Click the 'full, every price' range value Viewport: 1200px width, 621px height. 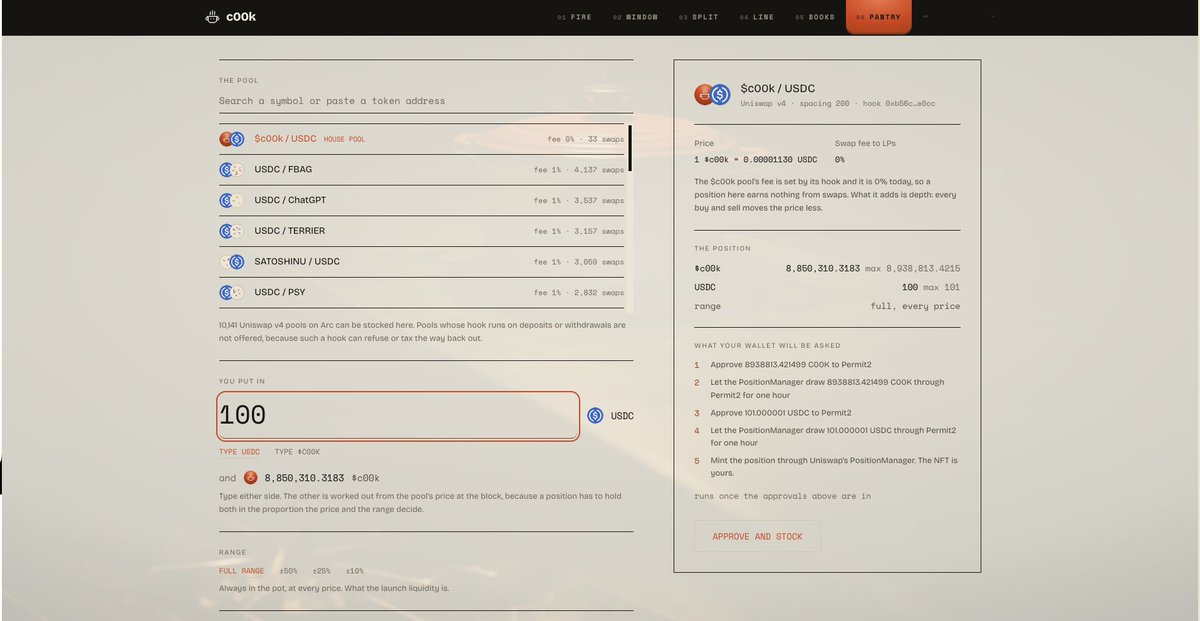click(x=915, y=306)
